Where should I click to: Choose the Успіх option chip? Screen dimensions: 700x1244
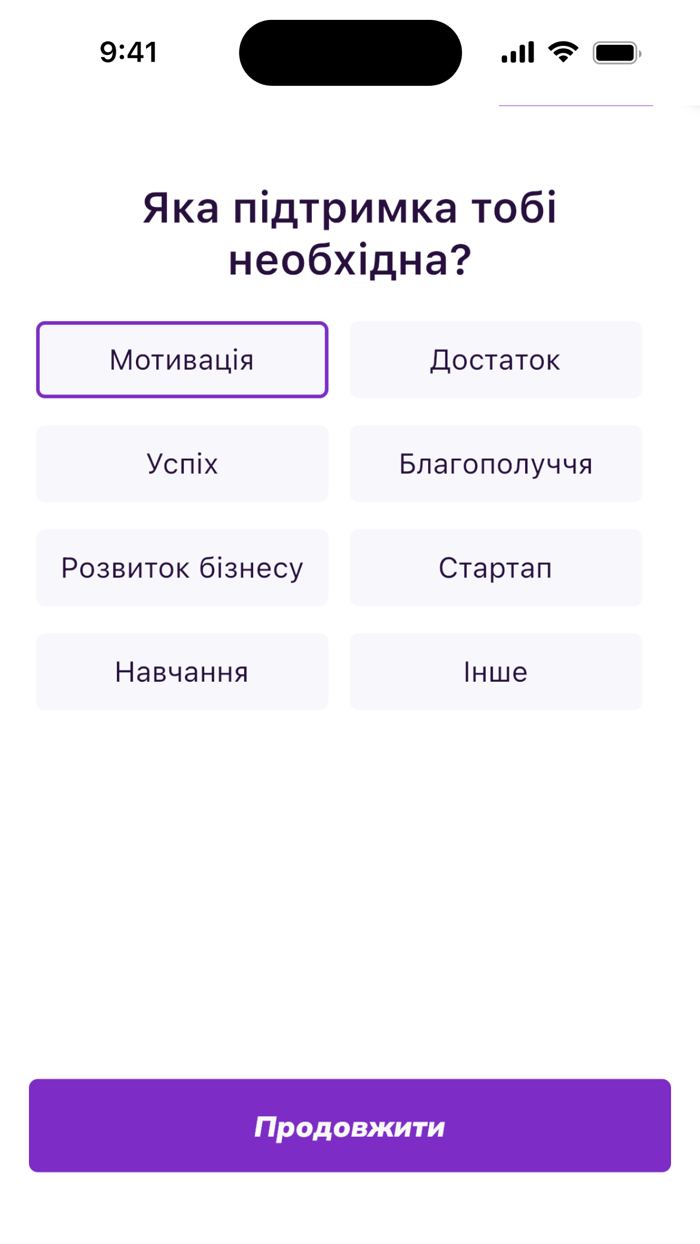point(182,463)
